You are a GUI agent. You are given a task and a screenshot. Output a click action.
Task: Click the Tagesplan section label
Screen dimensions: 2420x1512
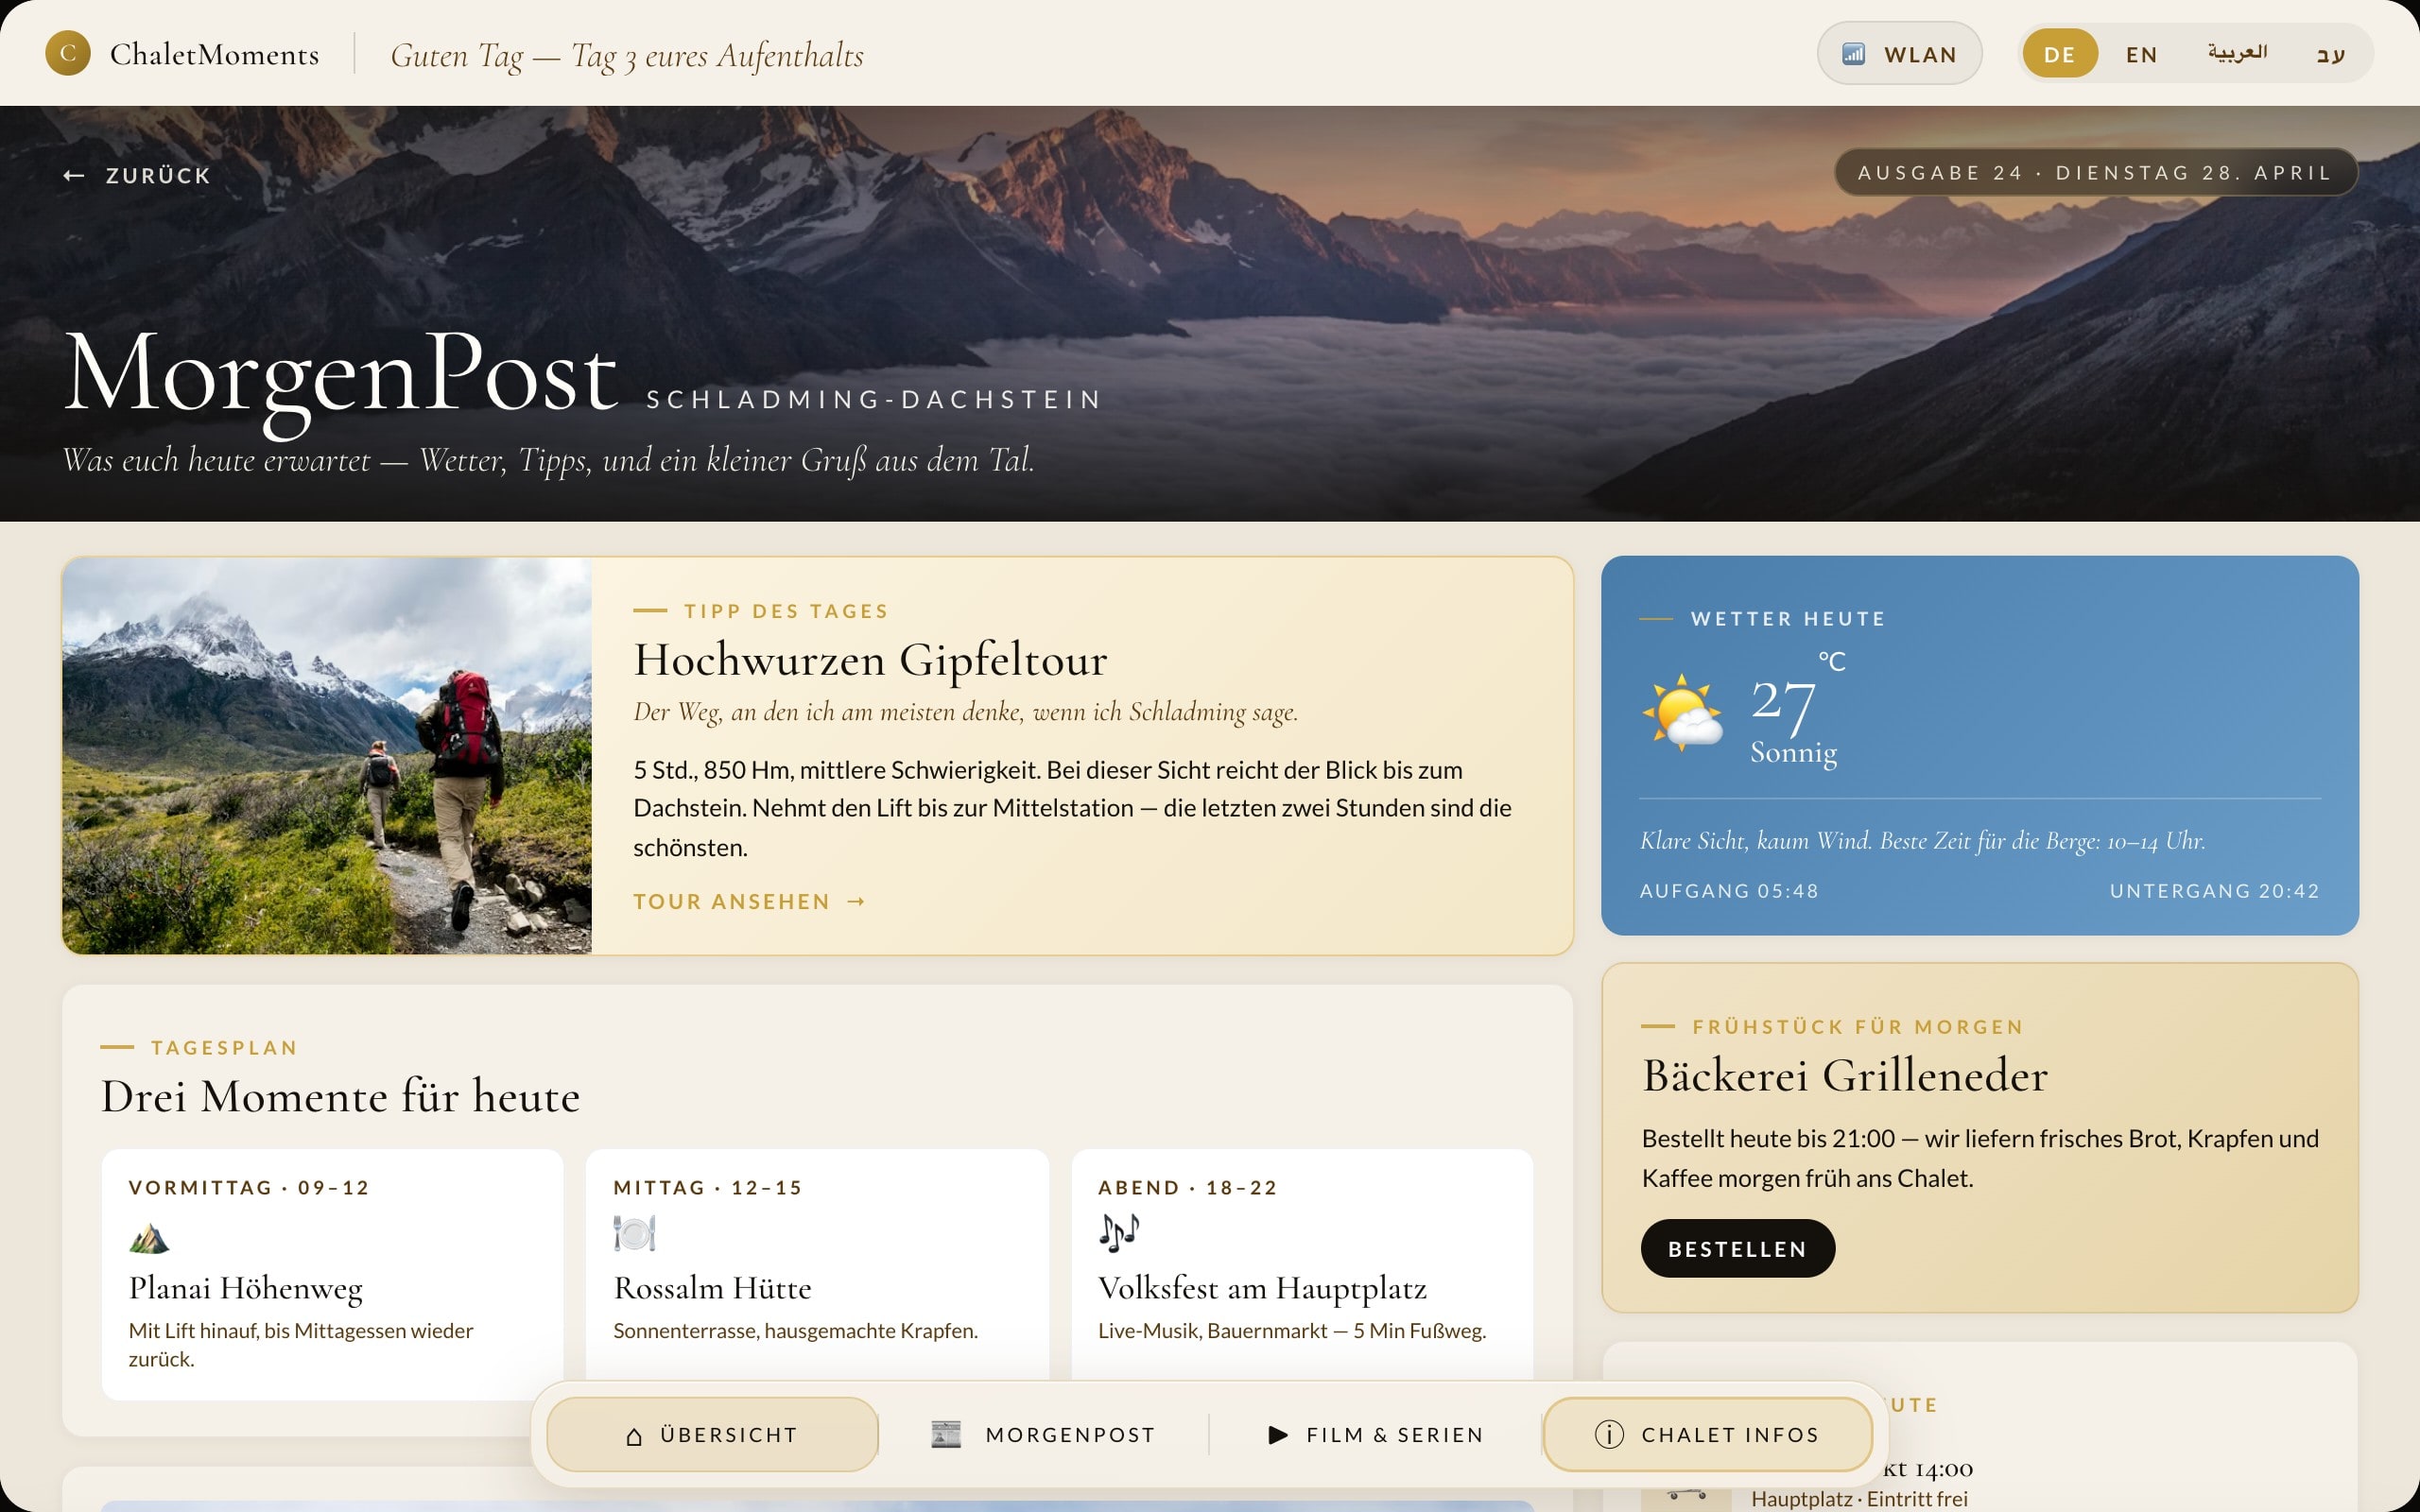225,1048
